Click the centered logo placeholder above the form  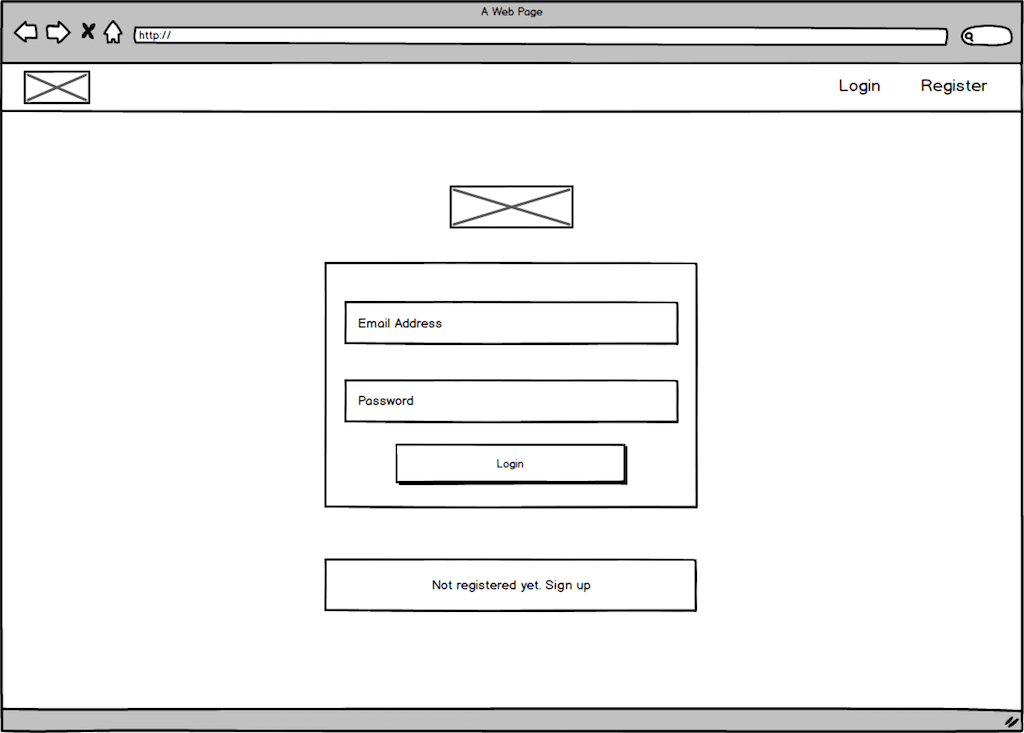click(x=511, y=206)
